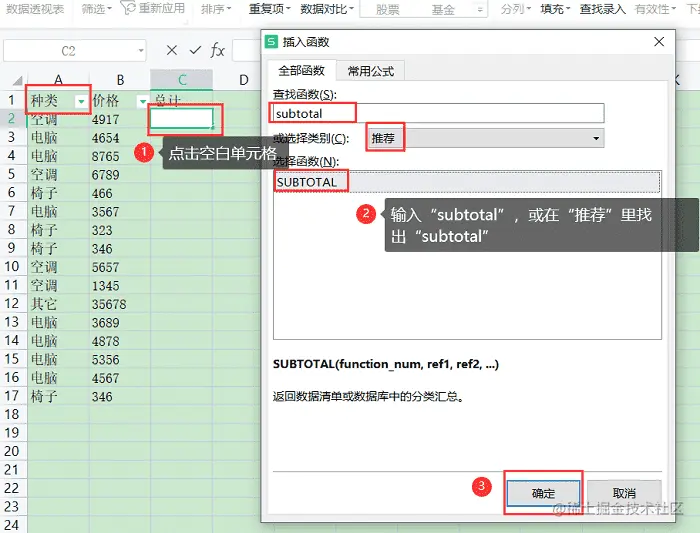Image resolution: width=700 pixels, height=533 pixels.
Task: Select SUBTOTAL in the function list
Action: (467, 182)
